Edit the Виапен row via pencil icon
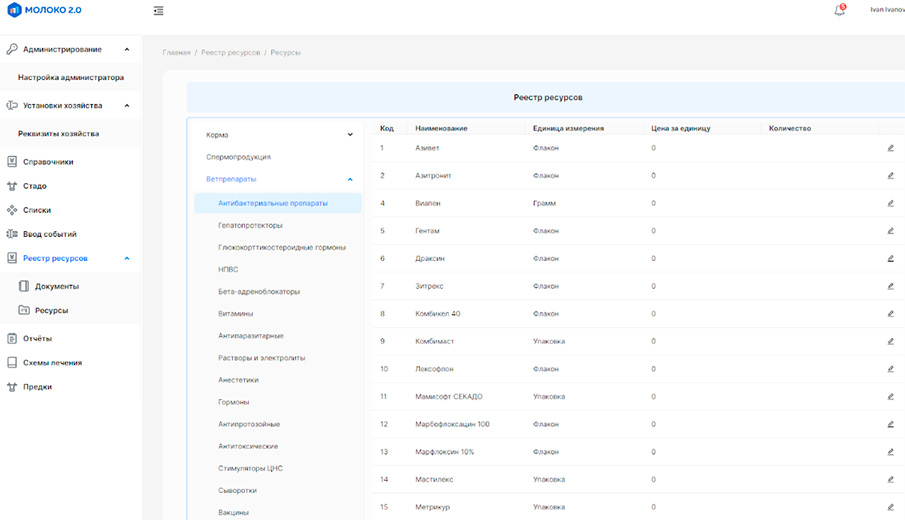Image resolution: width=905 pixels, height=520 pixels. pos(891,203)
